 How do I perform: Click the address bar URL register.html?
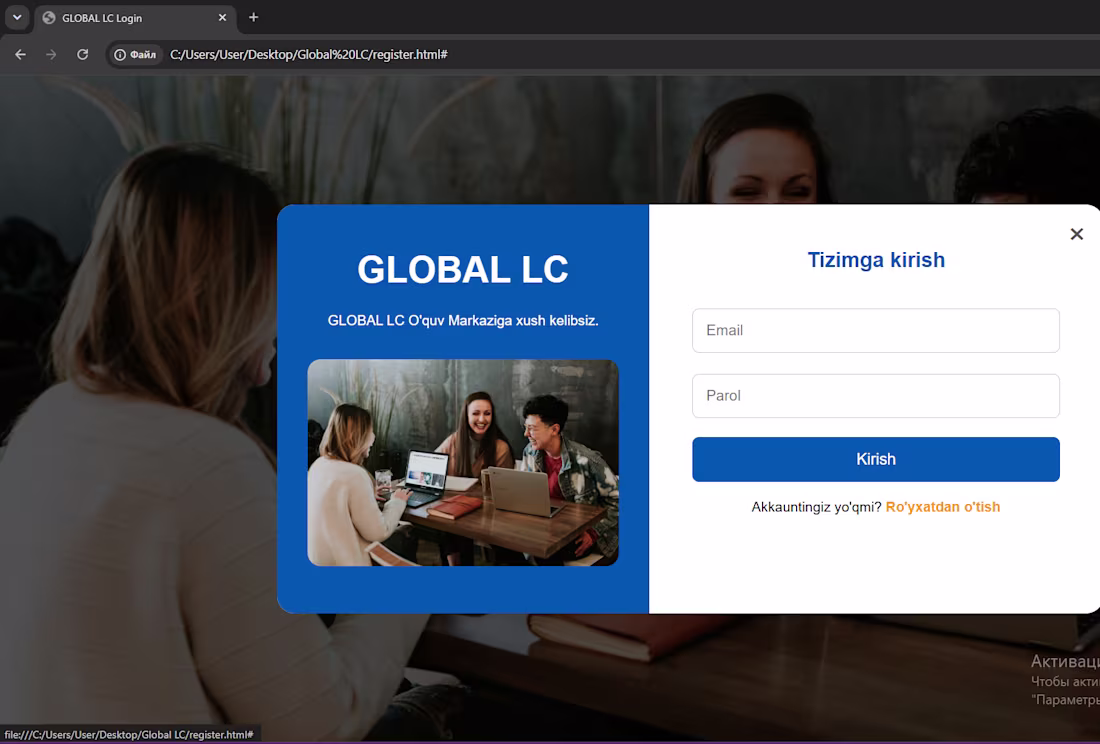pyautogui.click(x=309, y=55)
